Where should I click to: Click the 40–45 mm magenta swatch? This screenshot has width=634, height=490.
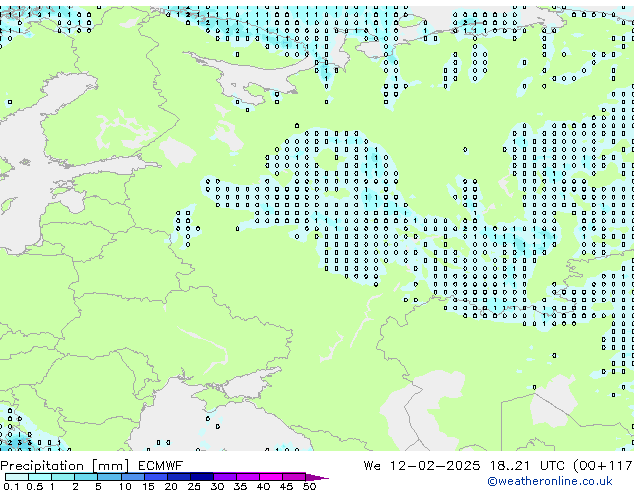coord(271,477)
